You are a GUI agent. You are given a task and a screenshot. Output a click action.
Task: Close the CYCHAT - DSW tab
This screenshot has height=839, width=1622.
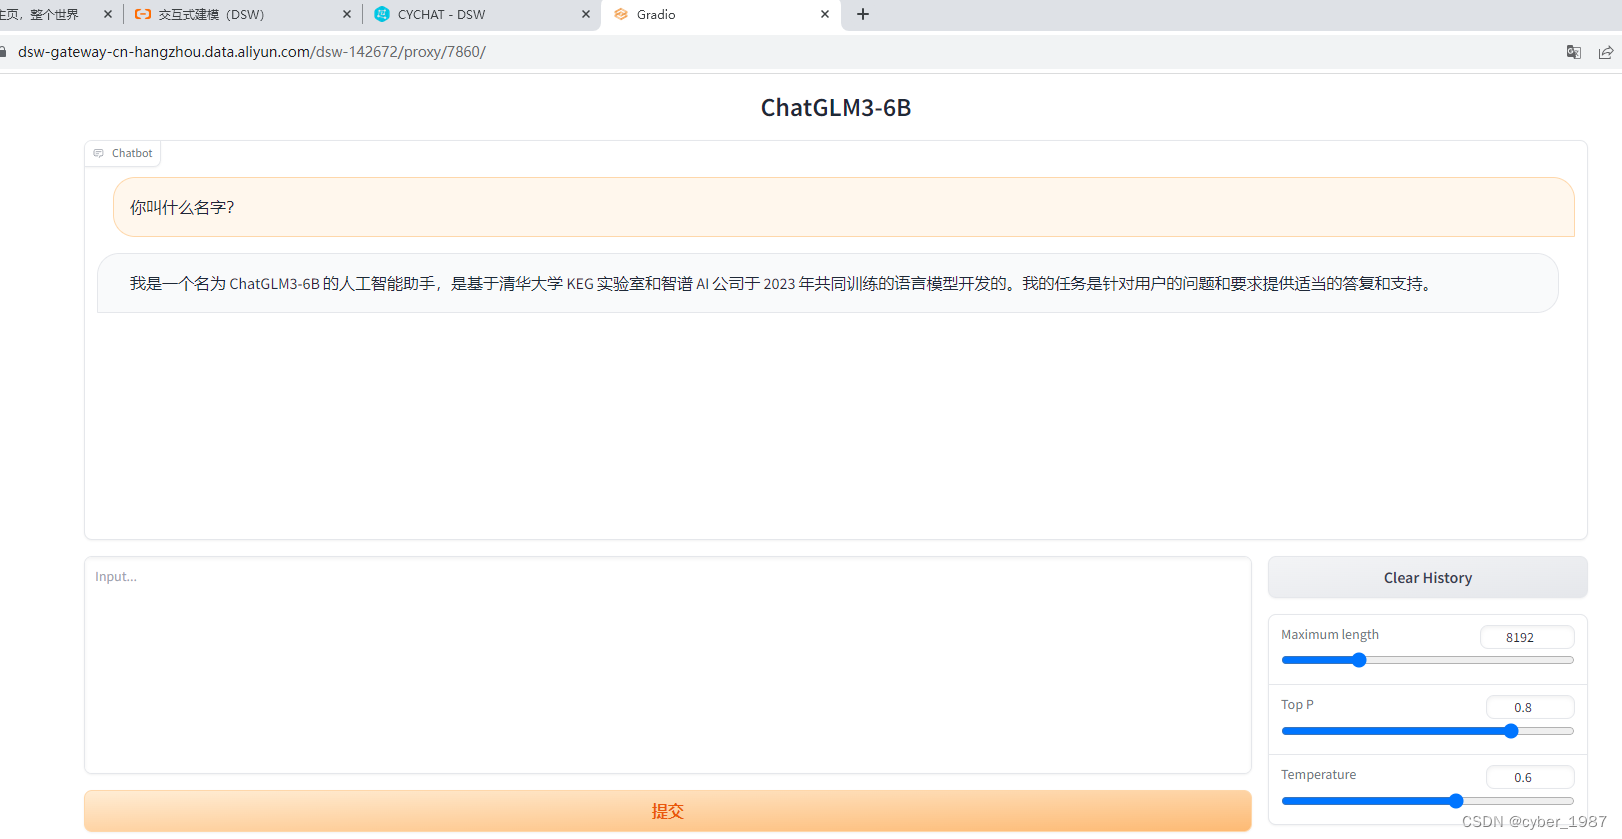pyautogui.click(x=586, y=14)
